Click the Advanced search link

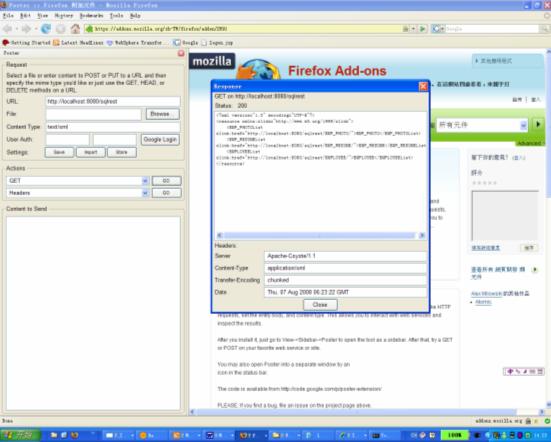tap(529, 143)
